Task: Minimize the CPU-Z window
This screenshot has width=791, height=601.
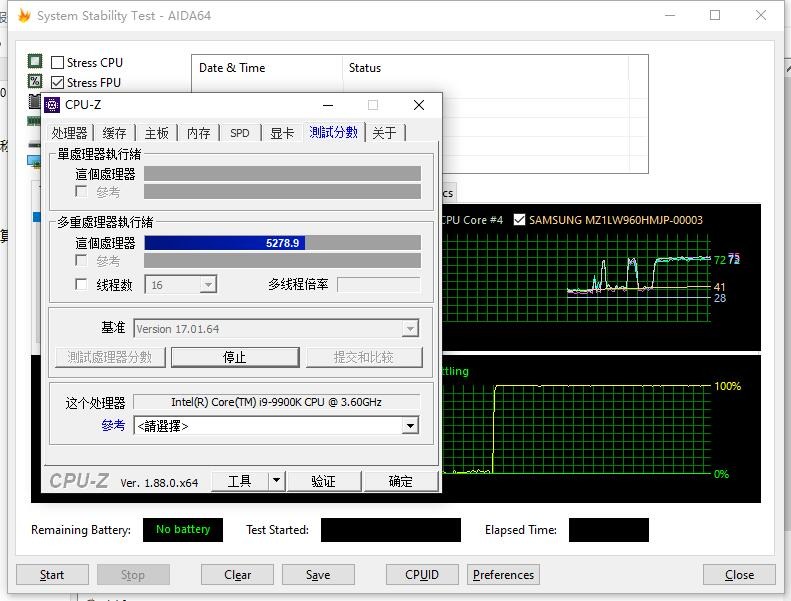Action: [x=328, y=105]
